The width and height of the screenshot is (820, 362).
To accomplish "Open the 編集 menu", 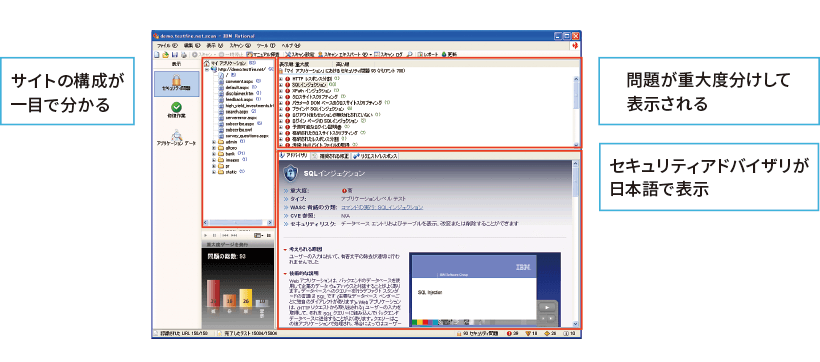I will click(x=192, y=46).
